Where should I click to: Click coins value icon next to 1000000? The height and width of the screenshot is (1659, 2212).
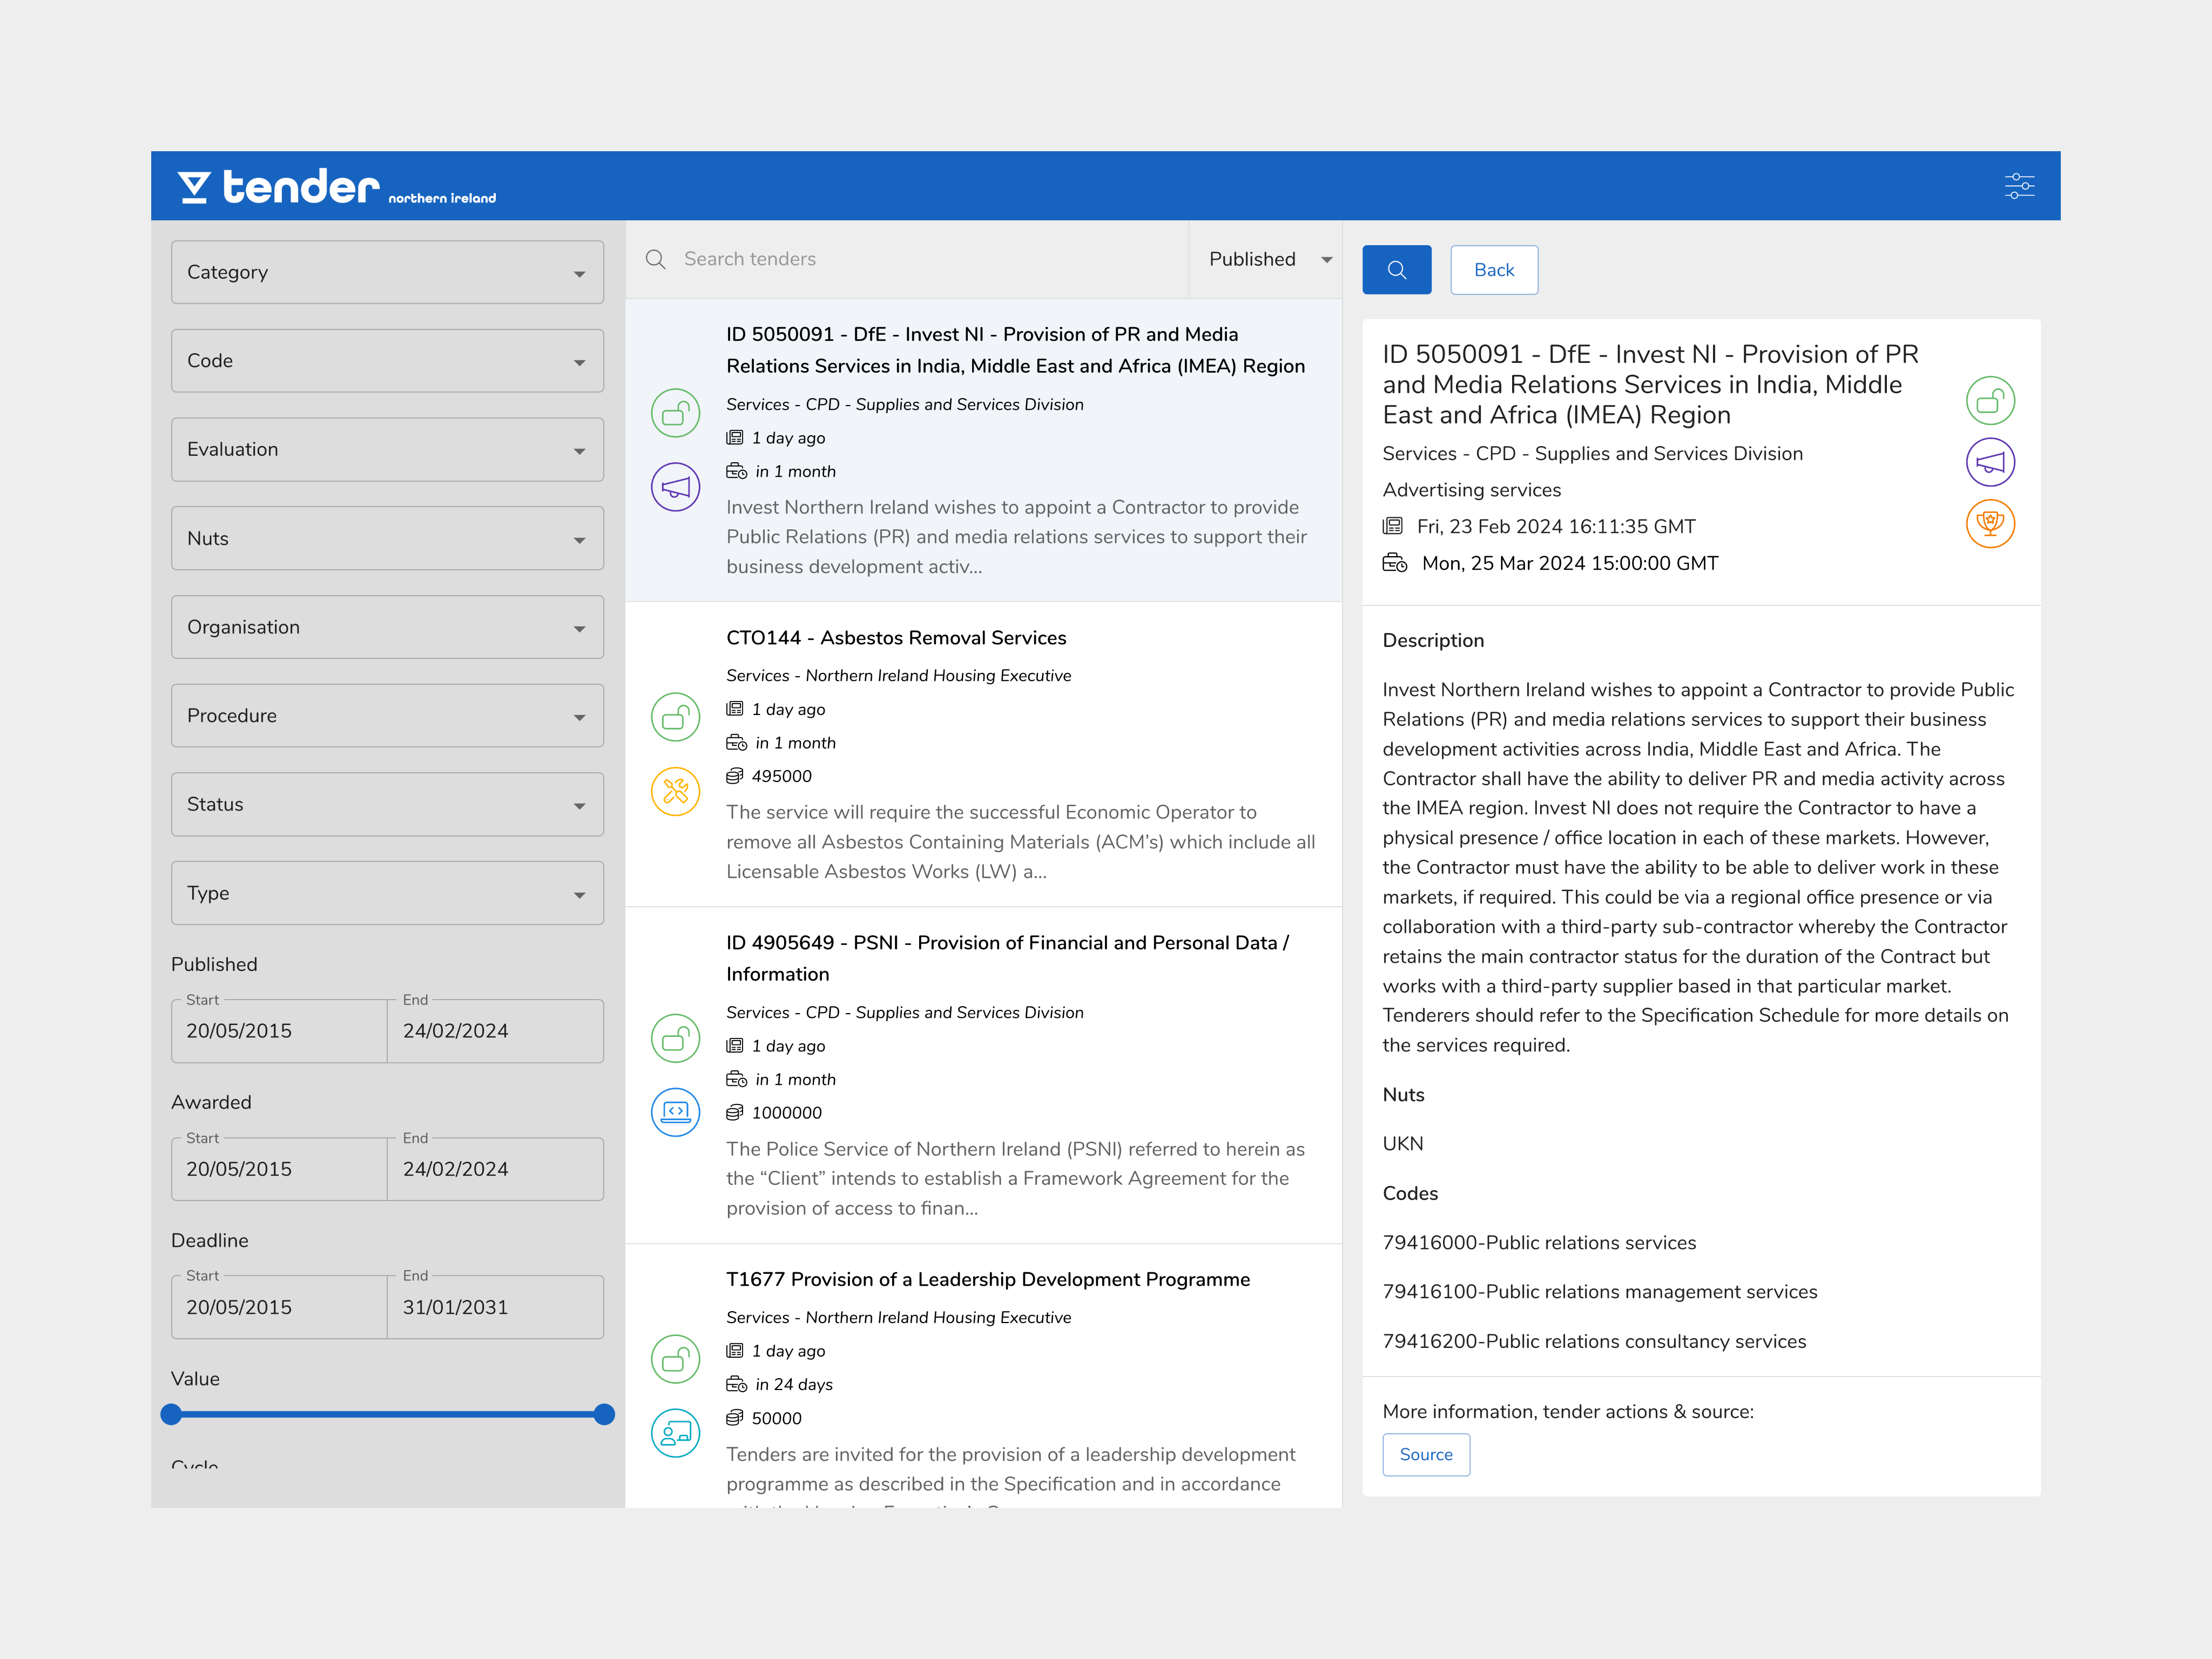click(734, 1112)
